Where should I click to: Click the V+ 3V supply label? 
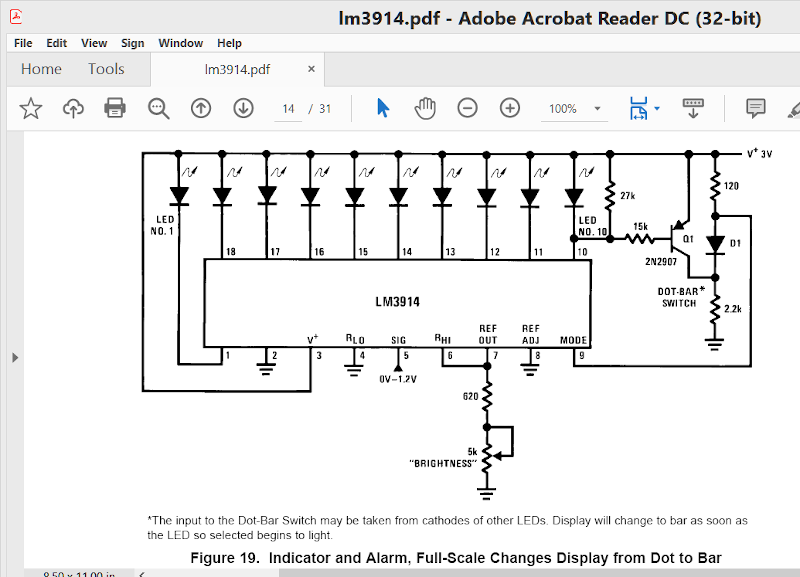click(x=760, y=153)
